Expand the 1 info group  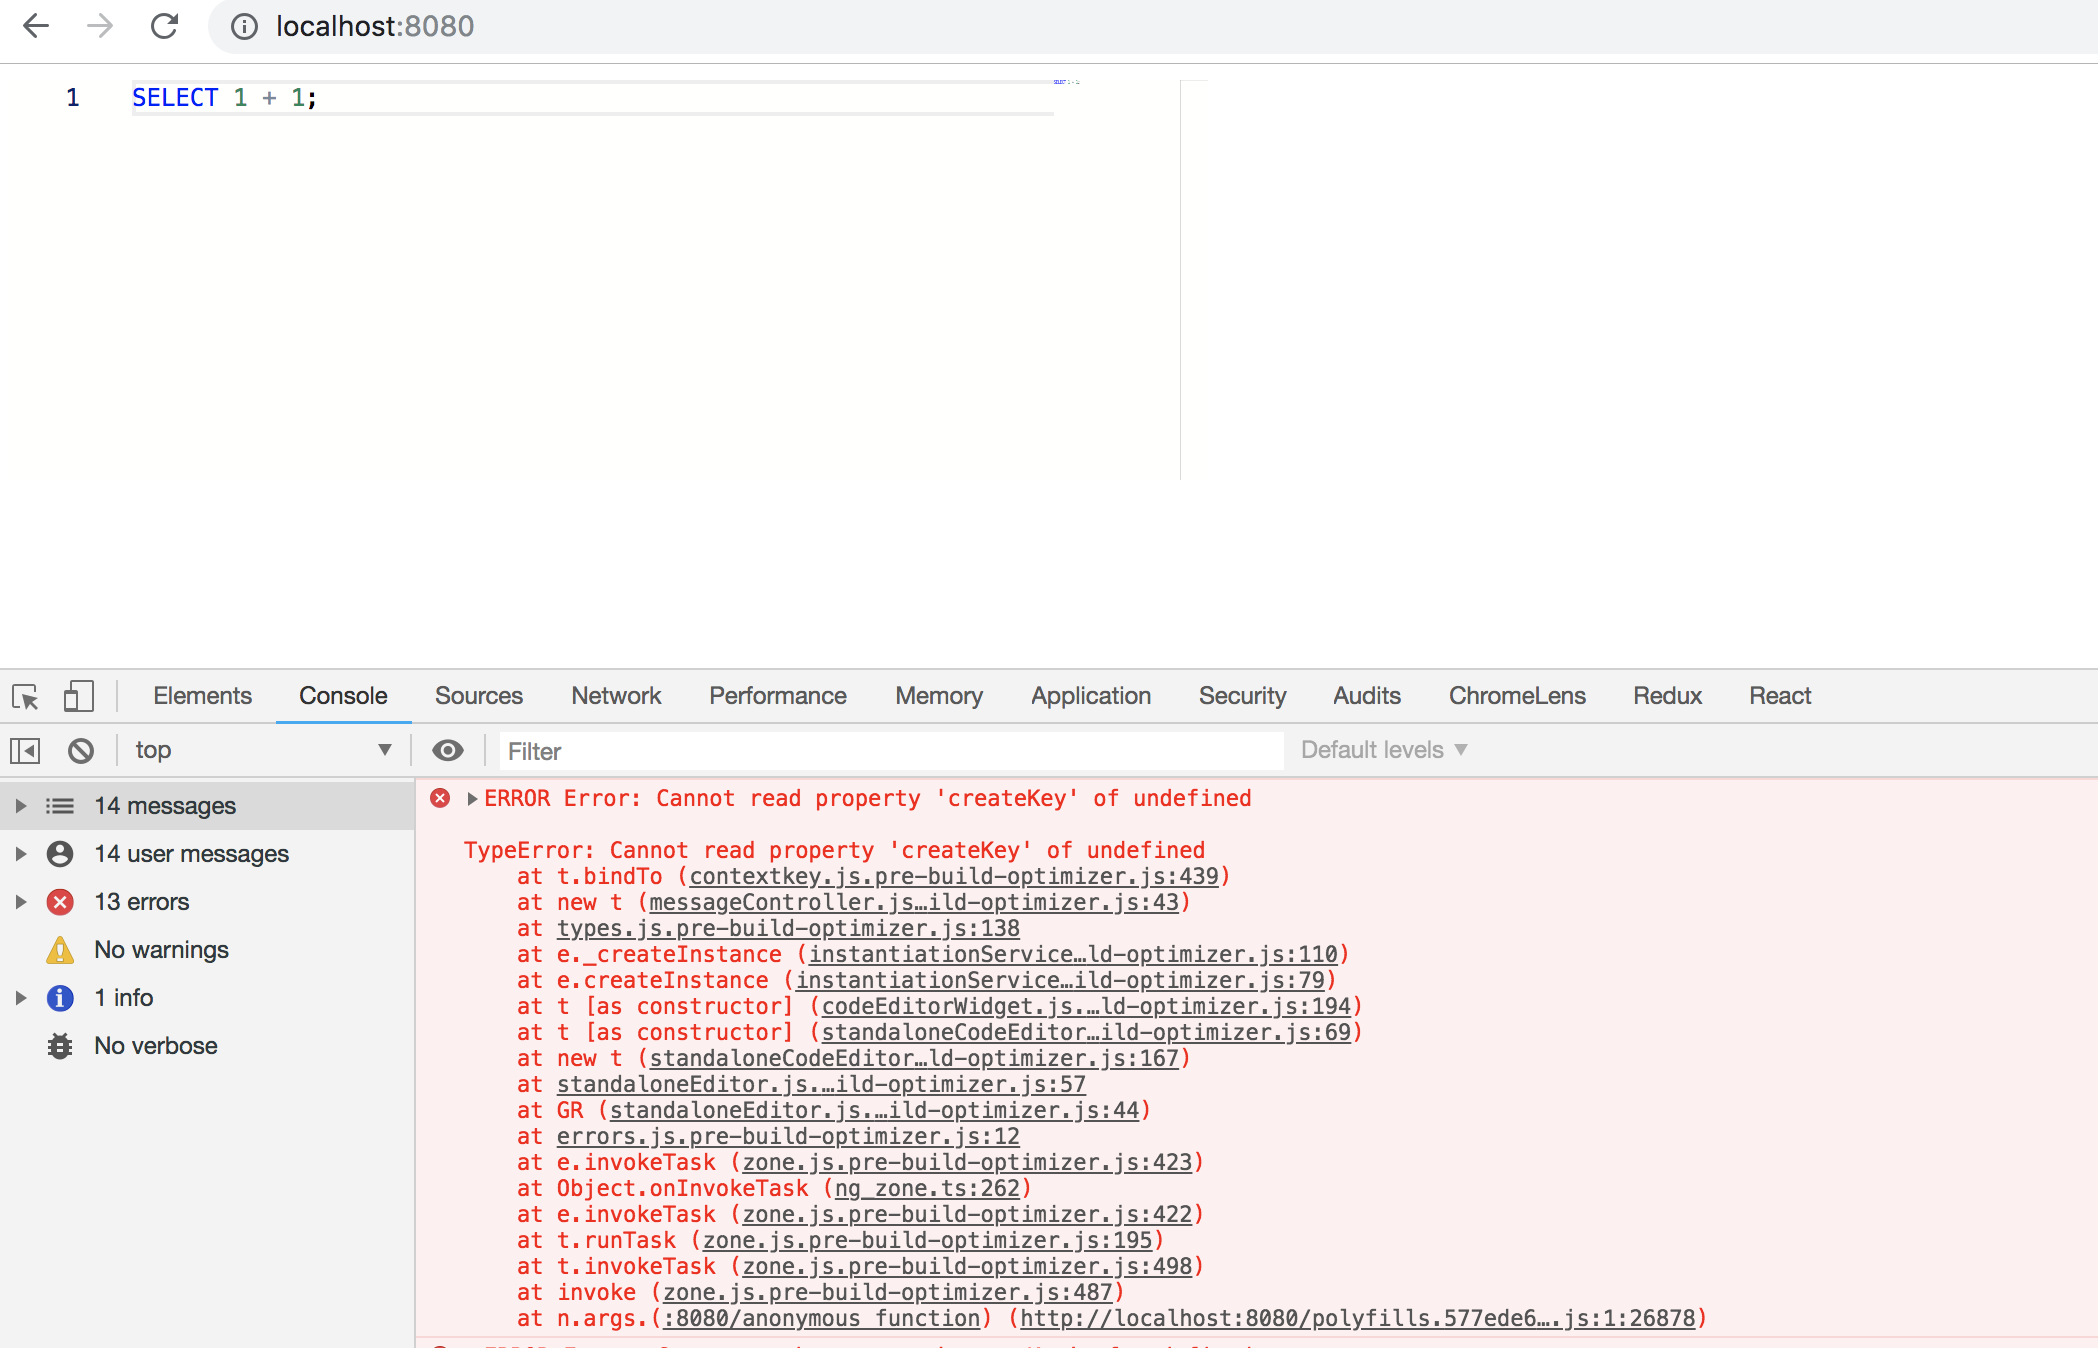click(x=20, y=998)
